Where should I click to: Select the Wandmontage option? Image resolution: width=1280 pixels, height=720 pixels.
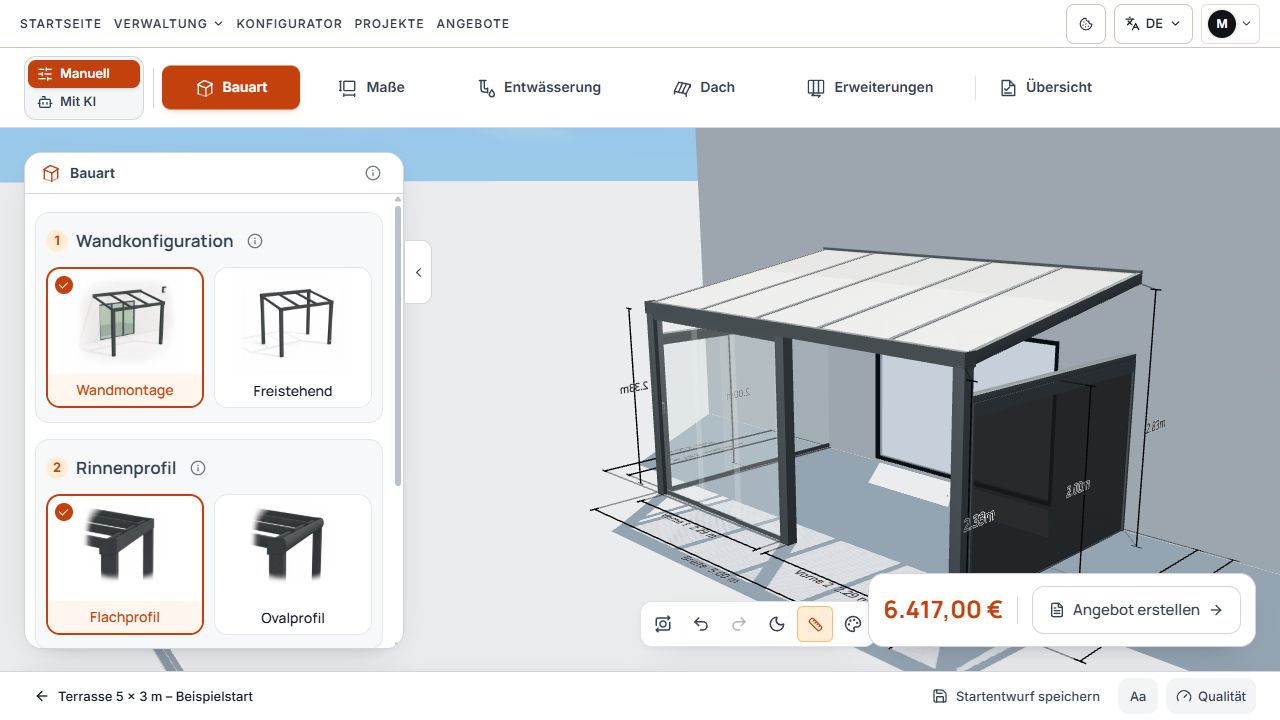125,337
